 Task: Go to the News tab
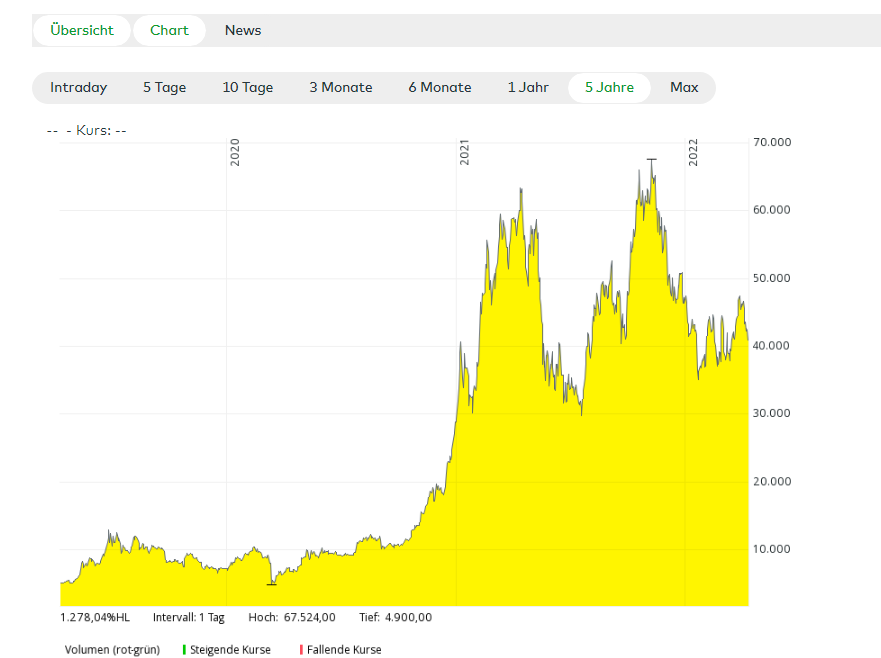(243, 30)
